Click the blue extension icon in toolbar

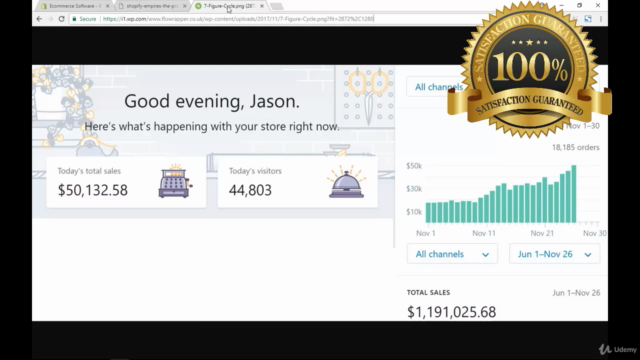[588, 19]
